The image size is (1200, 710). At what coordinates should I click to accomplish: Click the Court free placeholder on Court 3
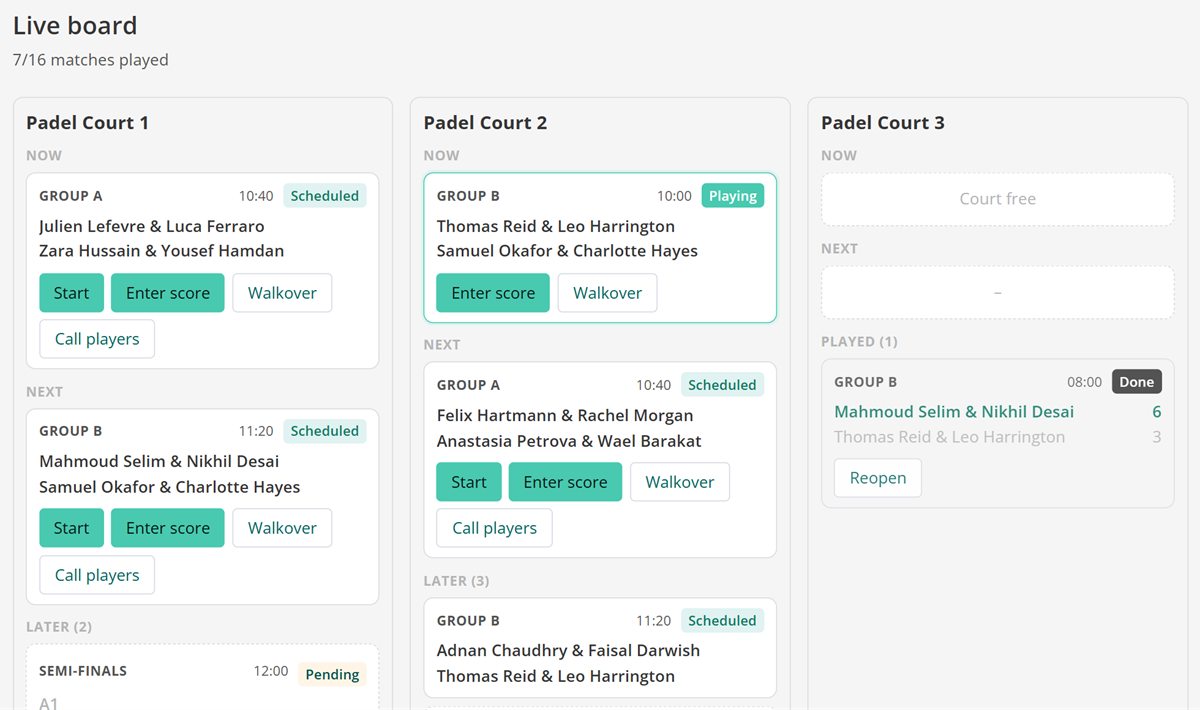point(998,199)
